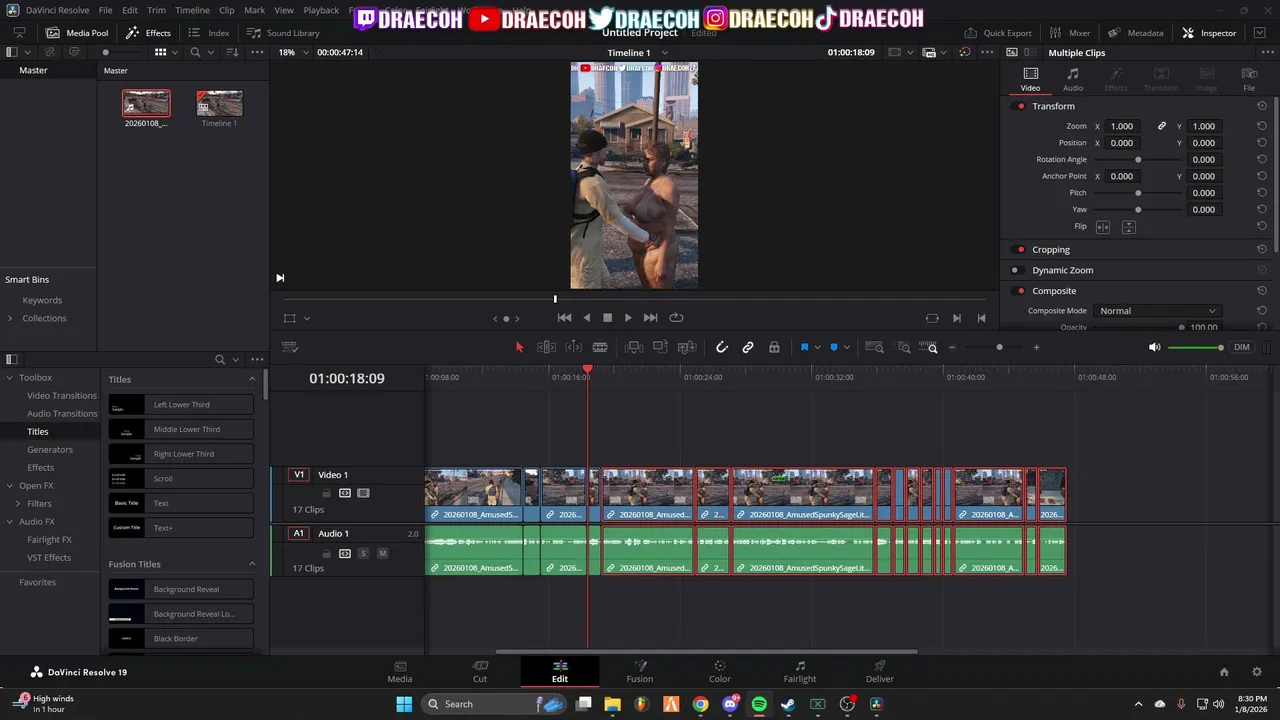Mute audio with the speaker icon
Screen dimensions: 1280x720
pos(1154,347)
